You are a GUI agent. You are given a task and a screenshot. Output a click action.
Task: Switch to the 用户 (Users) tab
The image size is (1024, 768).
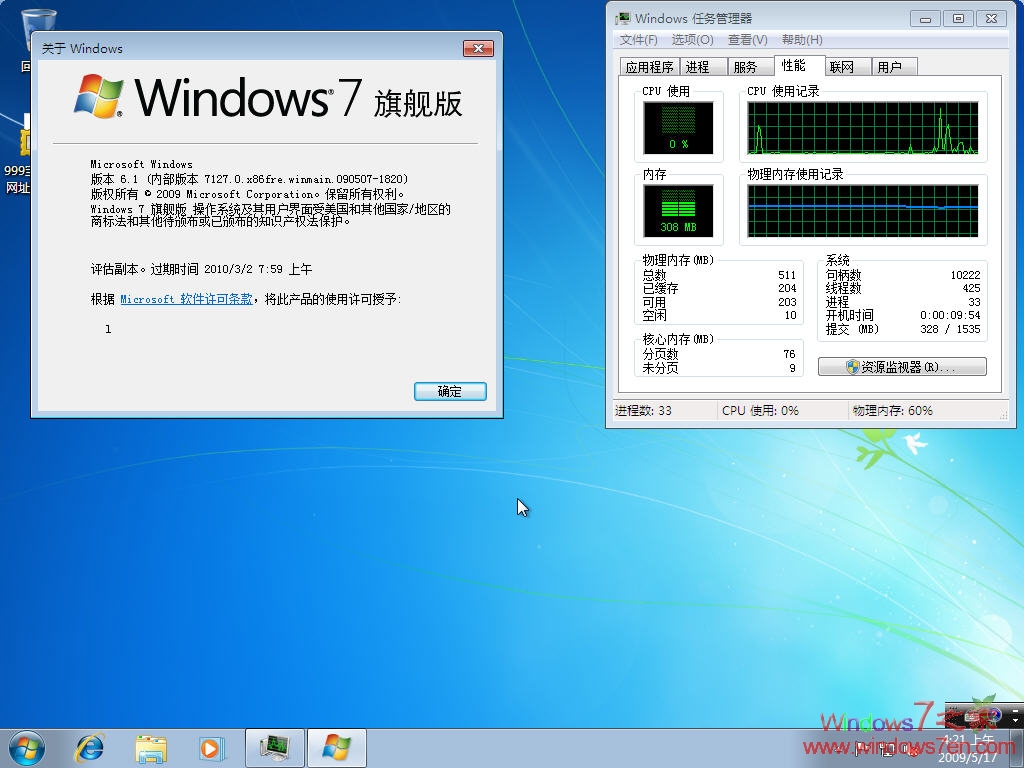893,66
